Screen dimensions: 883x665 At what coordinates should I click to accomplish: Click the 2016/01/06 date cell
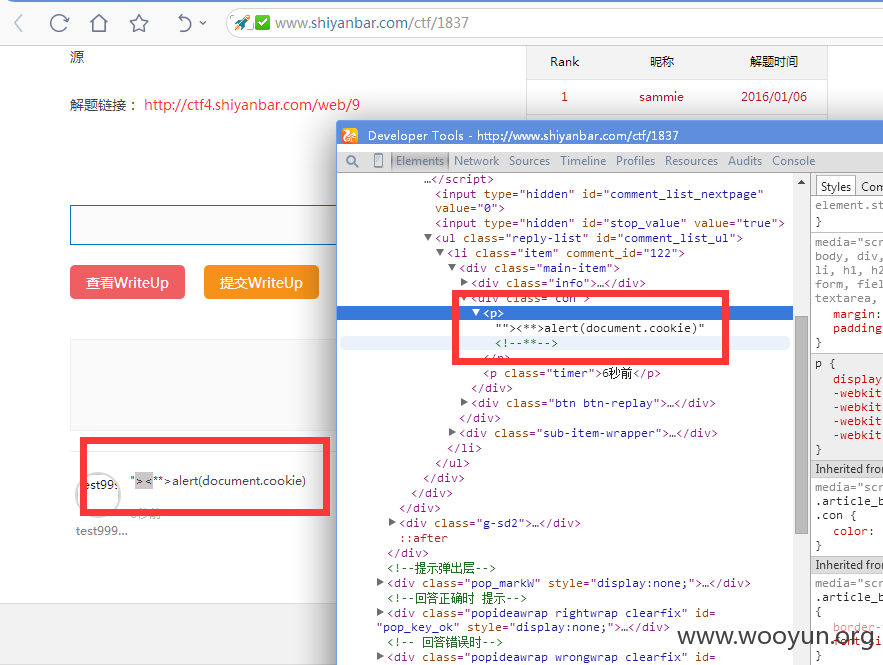(774, 97)
